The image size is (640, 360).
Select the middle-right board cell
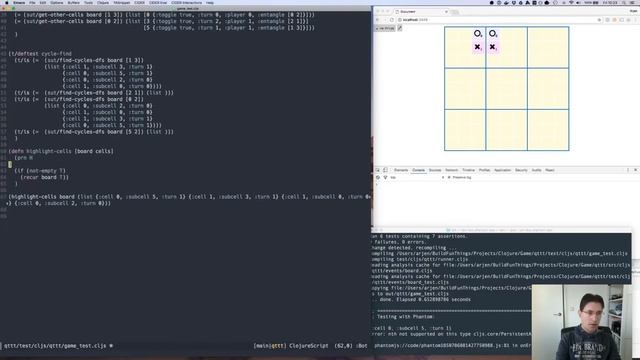click(x=548, y=89)
